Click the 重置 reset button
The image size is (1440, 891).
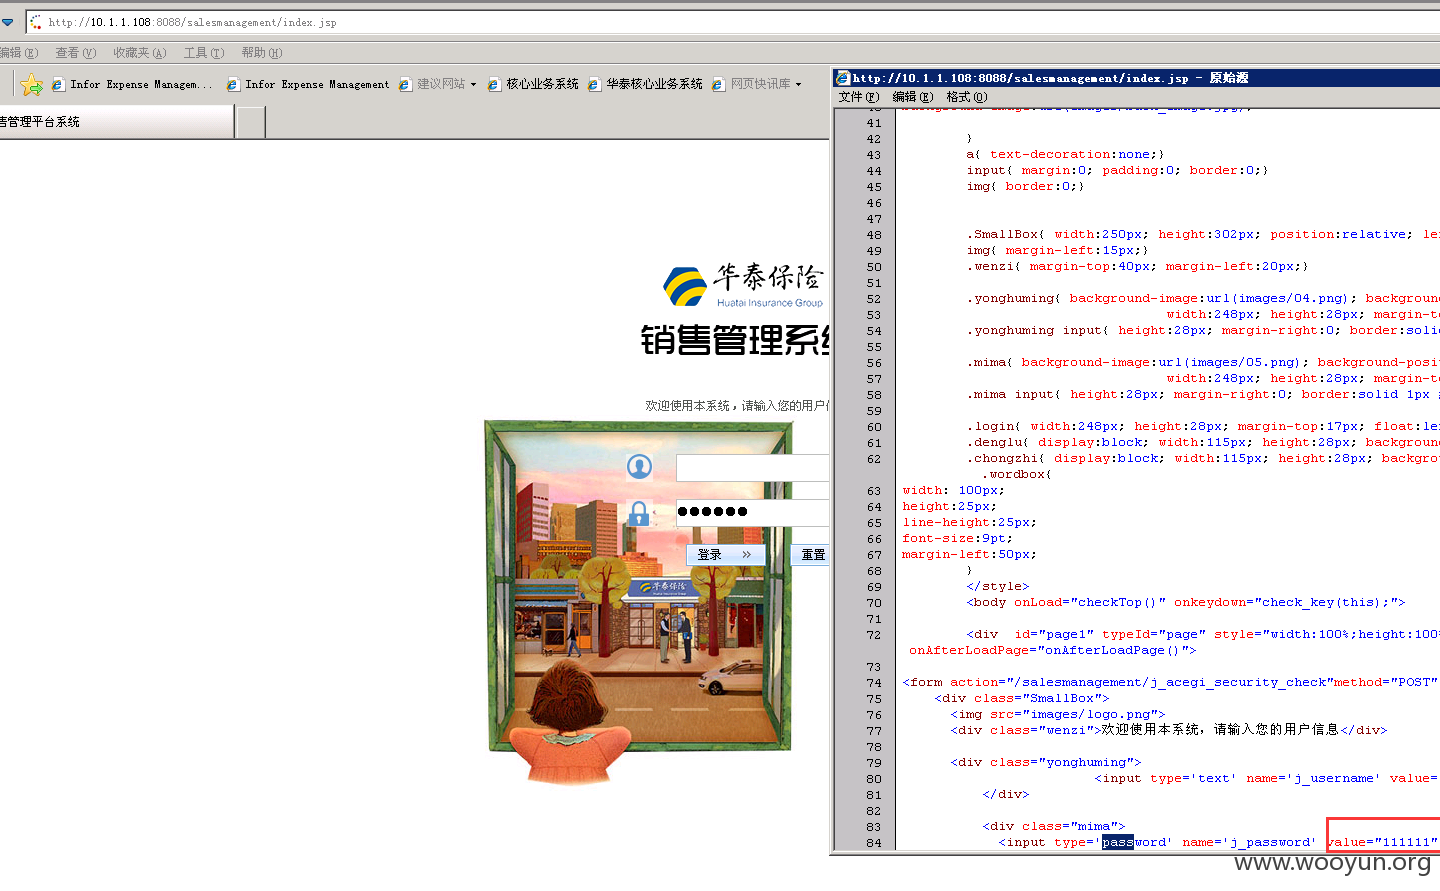click(x=810, y=554)
